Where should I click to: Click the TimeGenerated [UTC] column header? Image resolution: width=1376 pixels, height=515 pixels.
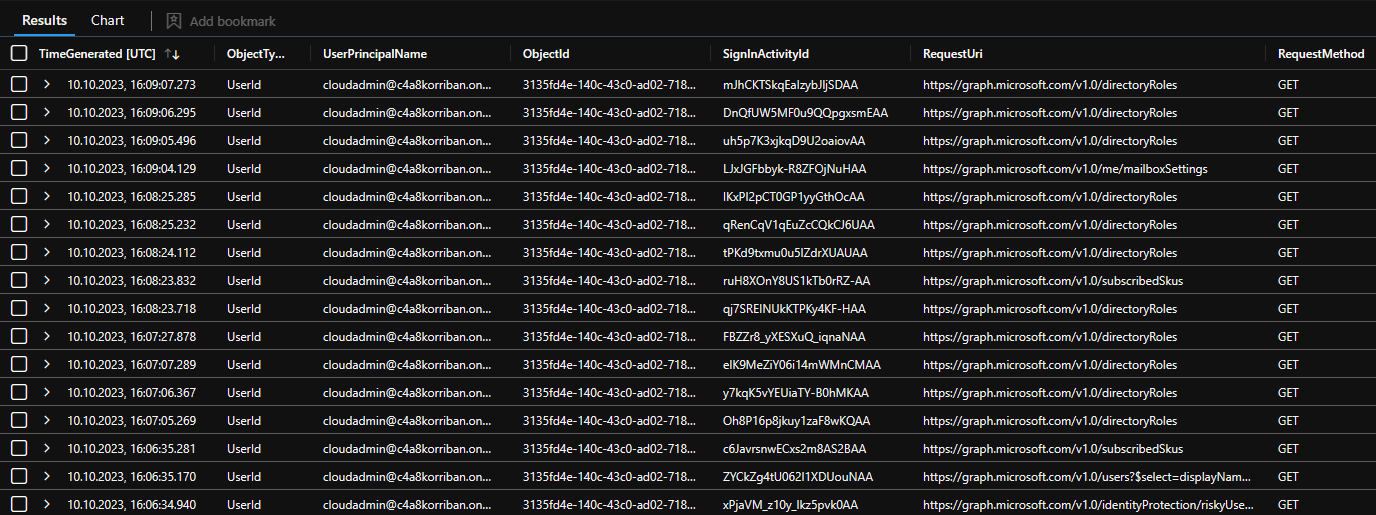[96, 54]
